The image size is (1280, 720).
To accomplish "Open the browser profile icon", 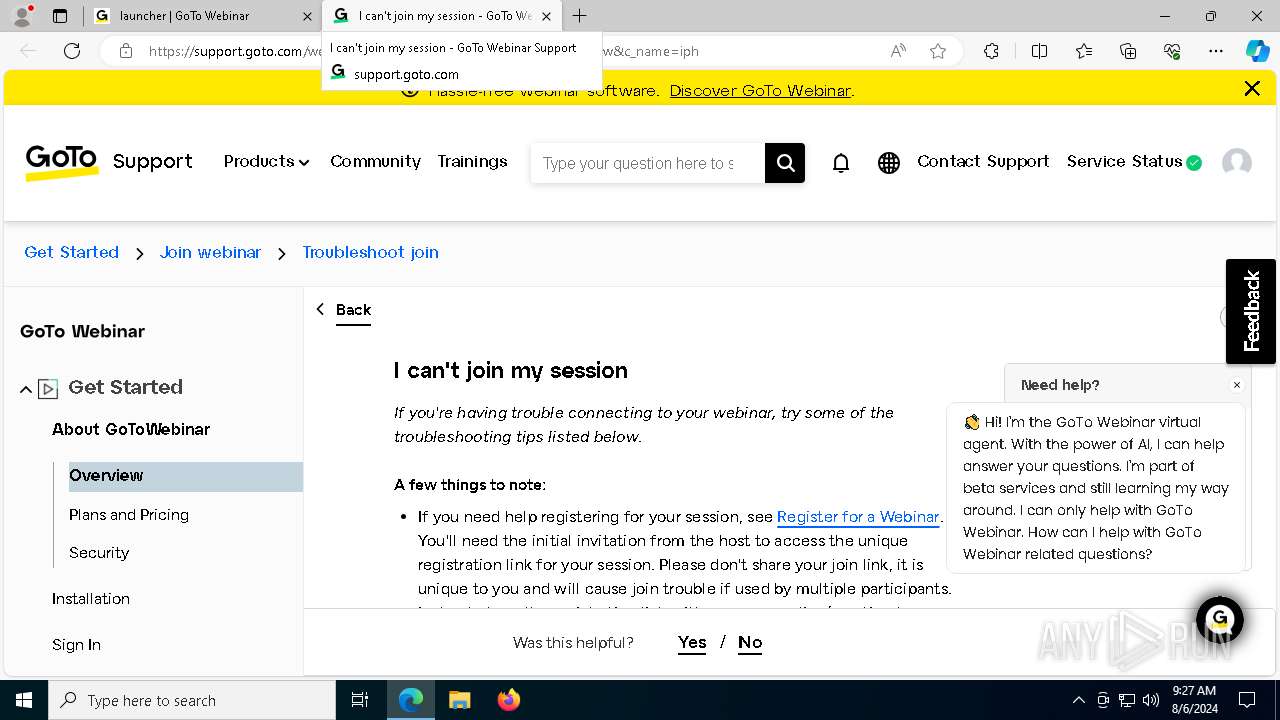I will pyautogui.click(x=21, y=16).
